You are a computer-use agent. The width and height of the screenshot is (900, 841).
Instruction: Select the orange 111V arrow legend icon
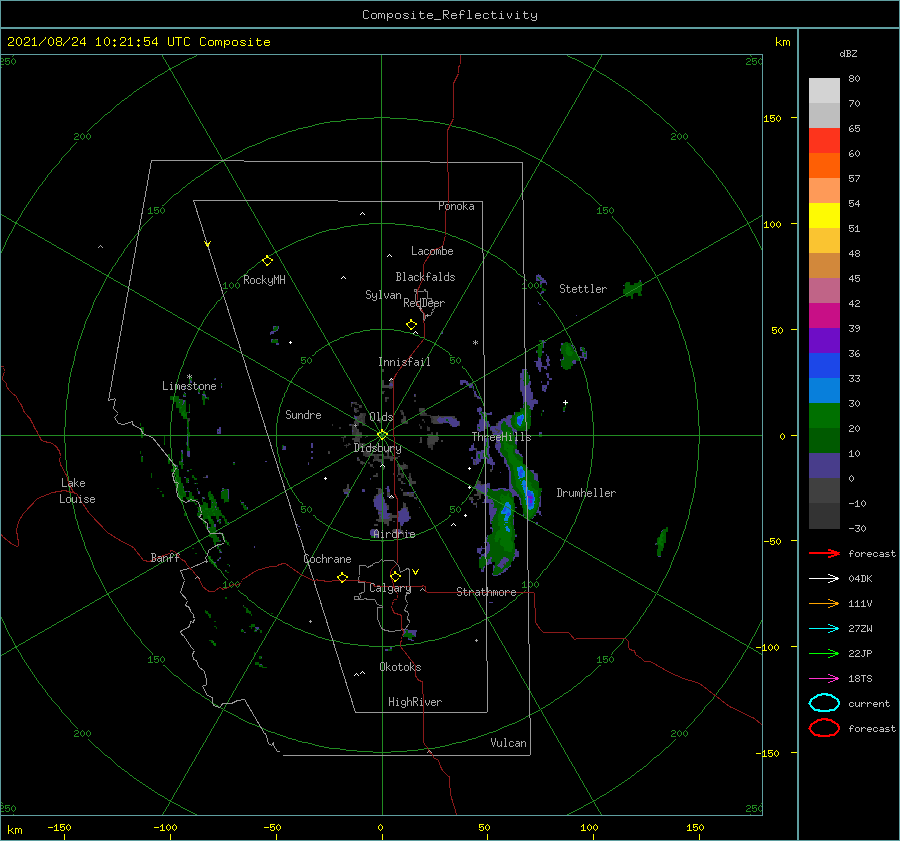pos(824,603)
